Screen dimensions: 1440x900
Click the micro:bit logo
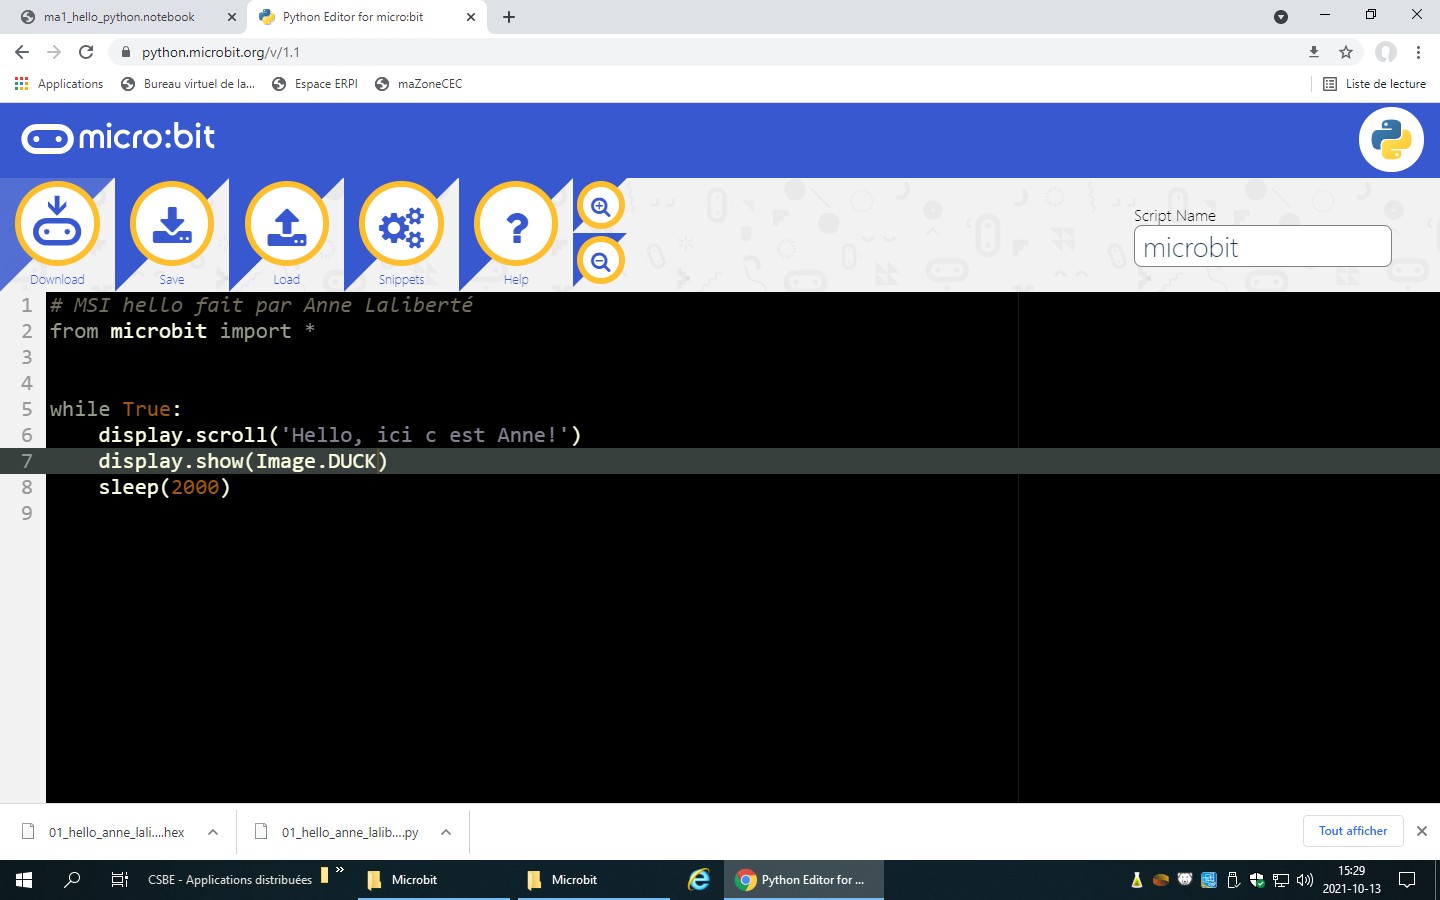(x=118, y=137)
